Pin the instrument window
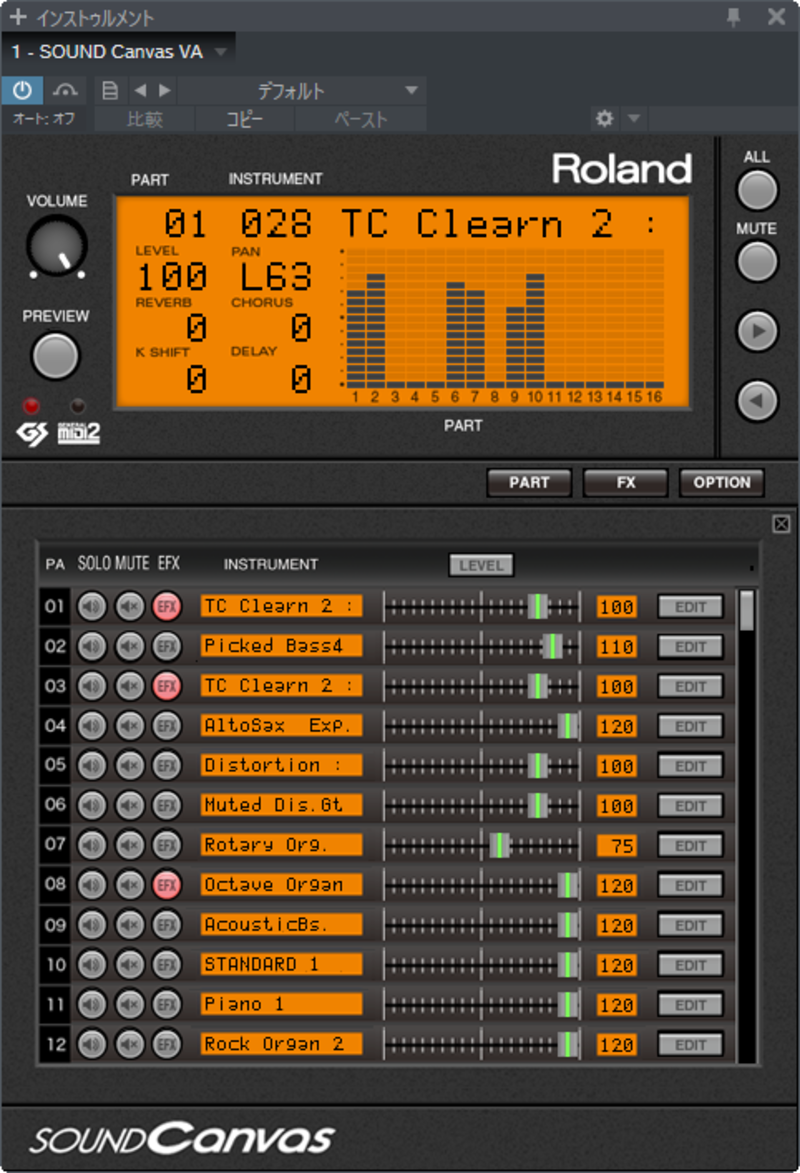The height and width of the screenshot is (1173, 800). pyautogui.click(x=733, y=16)
